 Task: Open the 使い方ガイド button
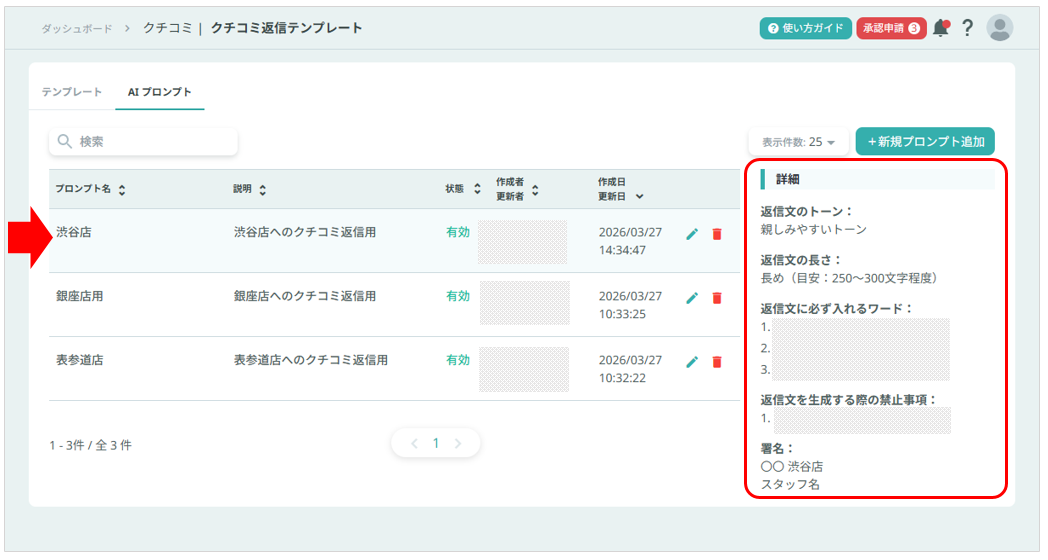pyautogui.click(x=805, y=28)
